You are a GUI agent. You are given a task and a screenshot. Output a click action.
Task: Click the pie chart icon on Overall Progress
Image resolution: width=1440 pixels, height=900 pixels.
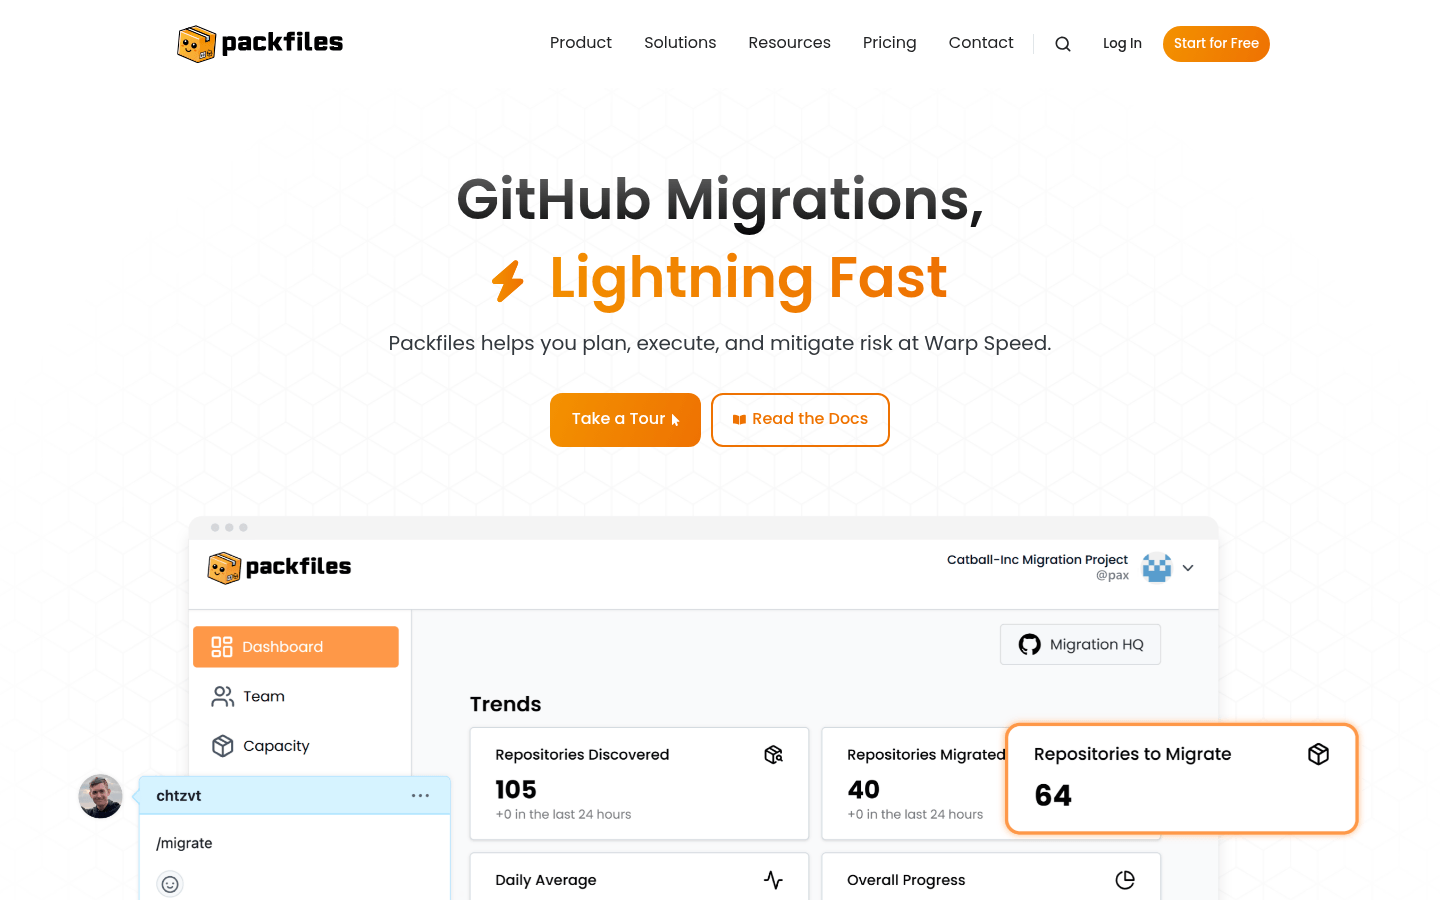pyautogui.click(x=1125, y=880)
